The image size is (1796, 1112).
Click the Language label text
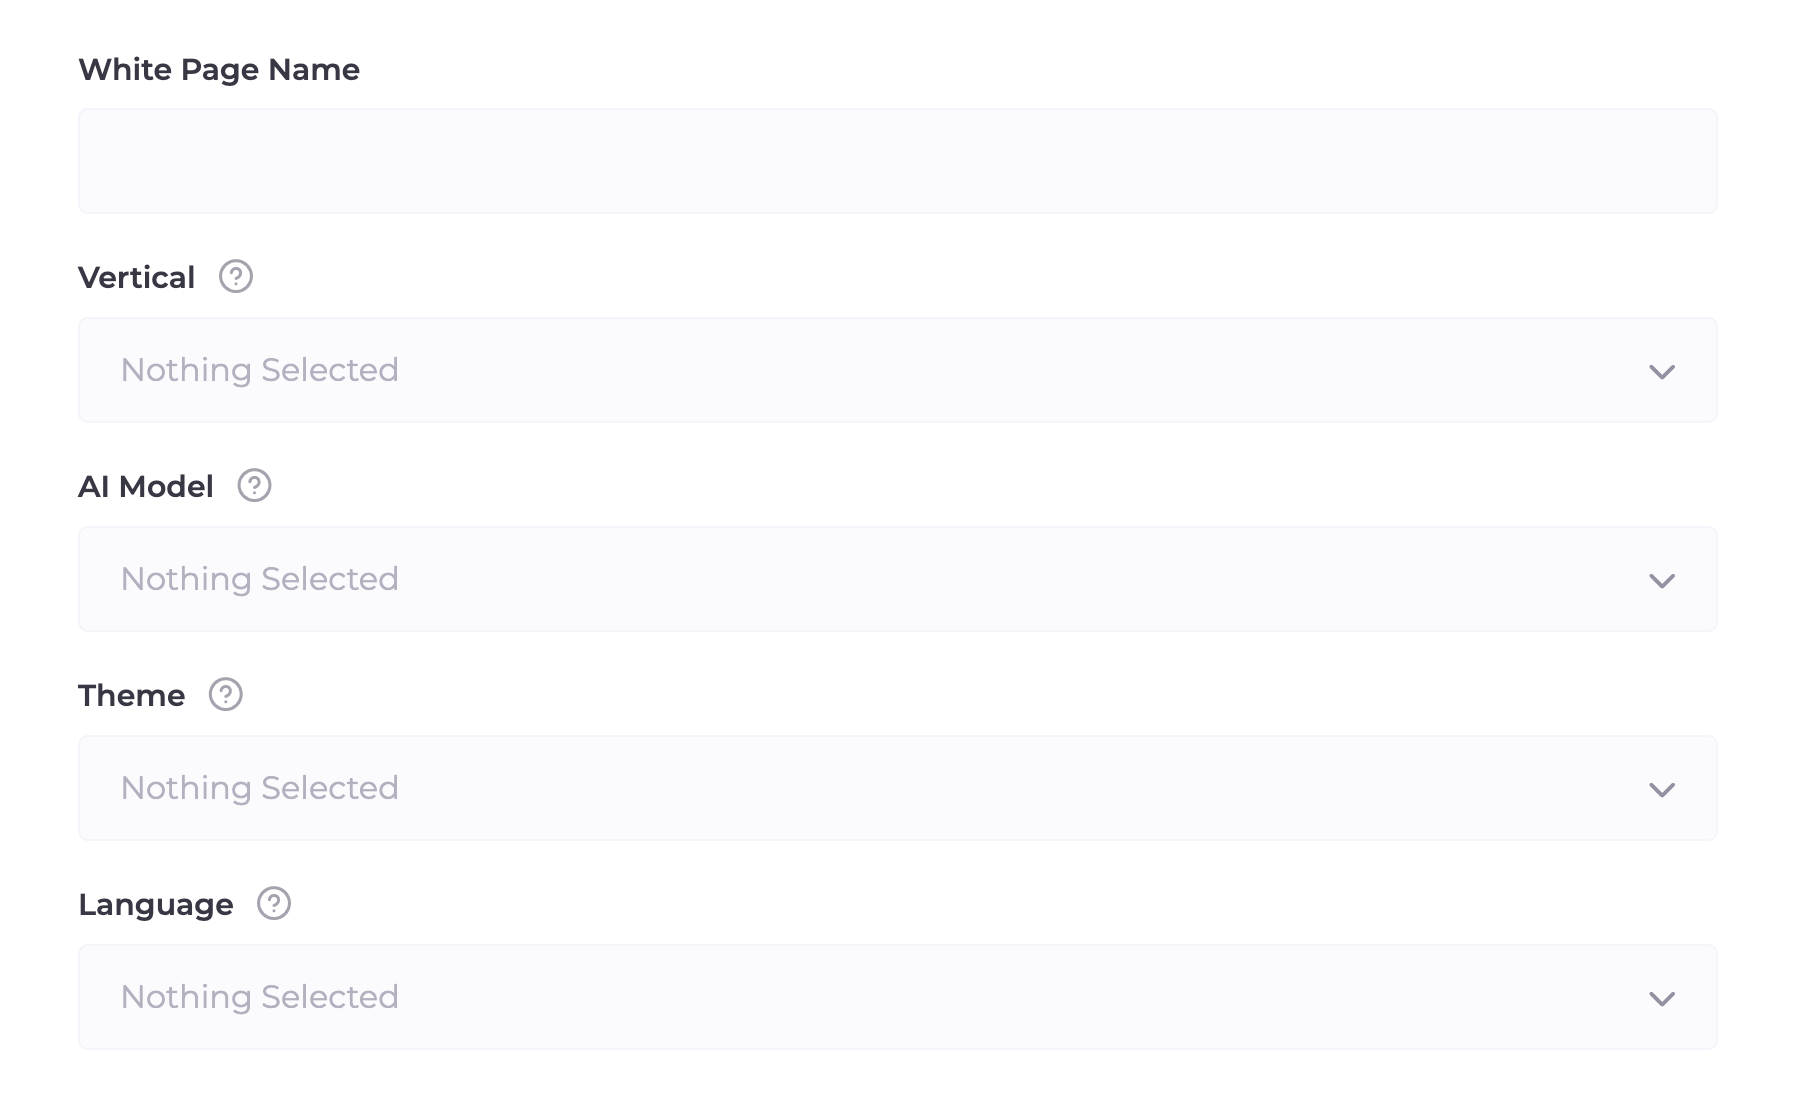(156, 904)
